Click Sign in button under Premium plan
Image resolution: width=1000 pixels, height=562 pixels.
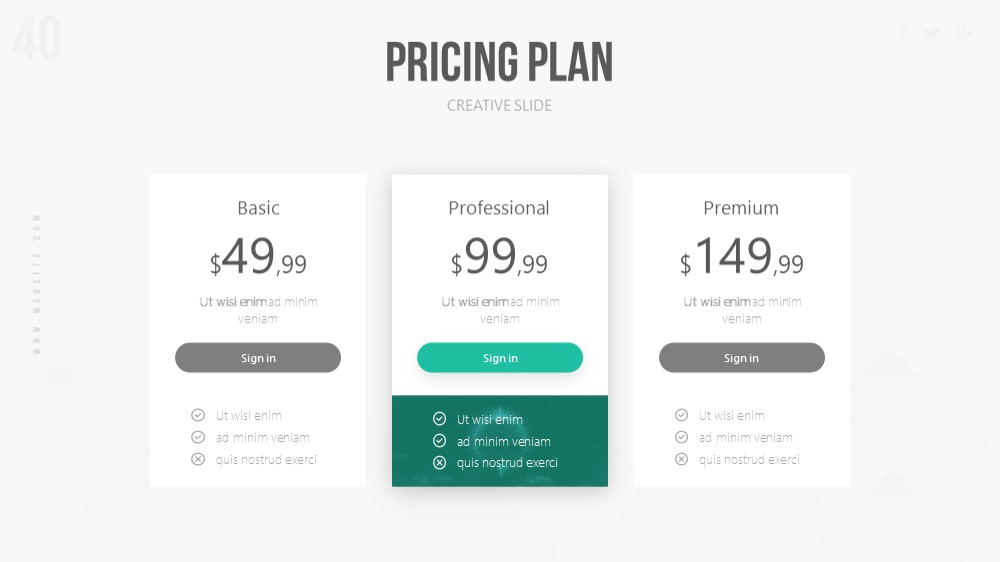coord(741,358)
